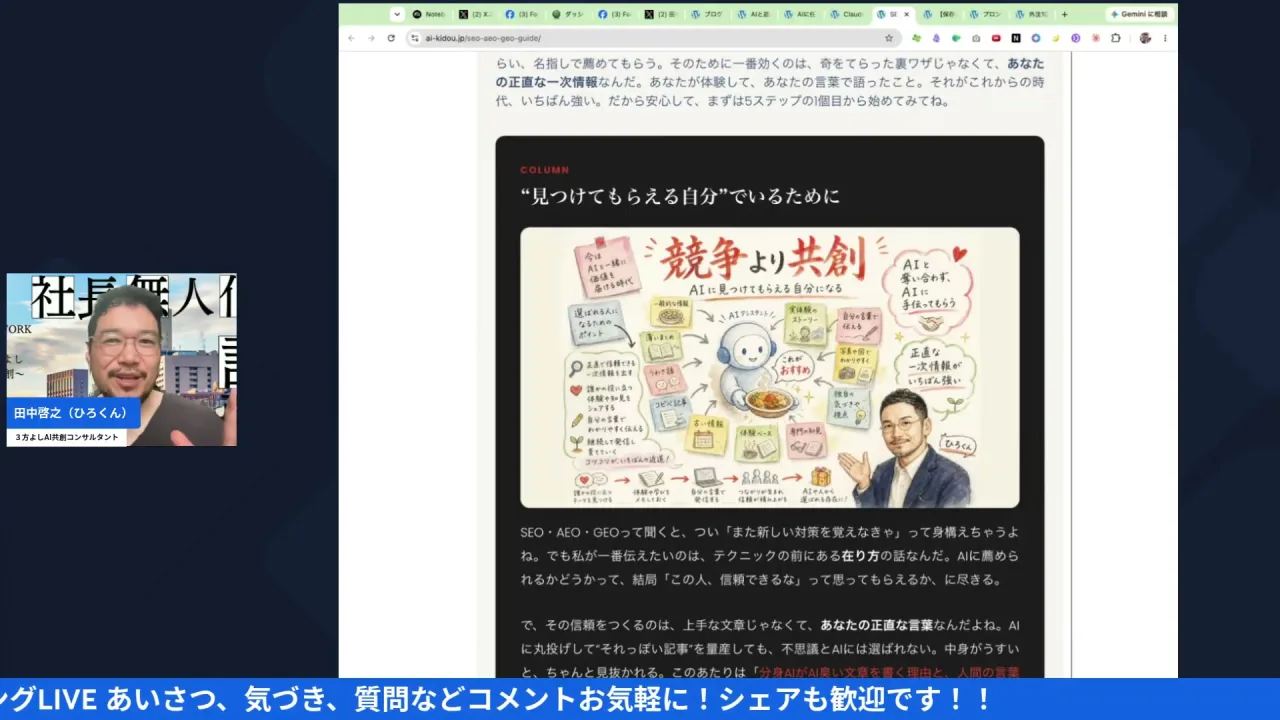Open the purple circle arrow extension icon
The width and height of the screenshot is (1280, 720).
[x=1076, y=38]
